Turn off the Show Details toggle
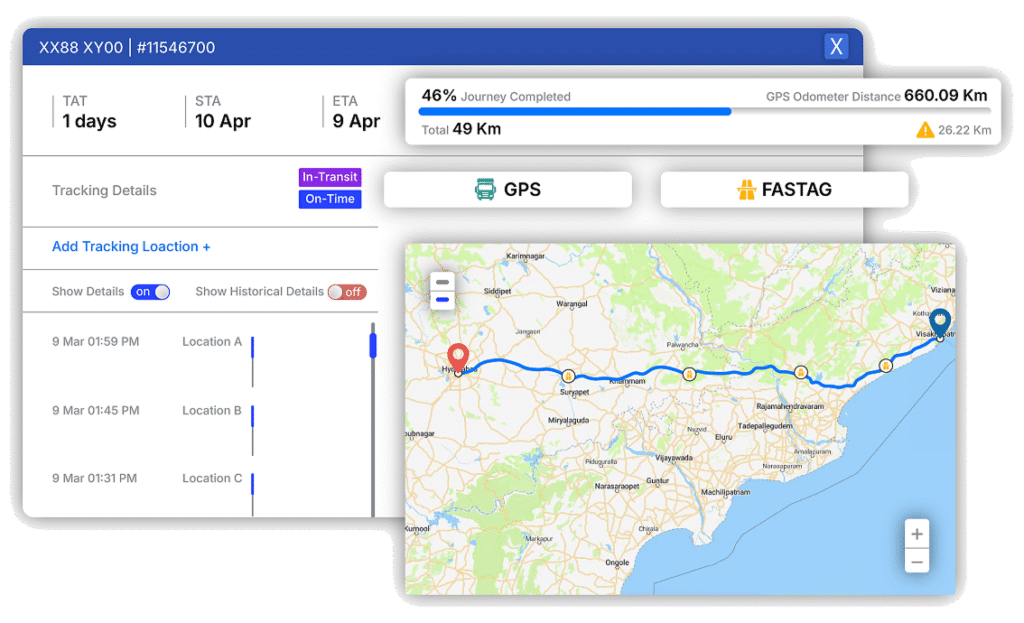This screenshot has height=623, width=1024. (x=150, y=292)
